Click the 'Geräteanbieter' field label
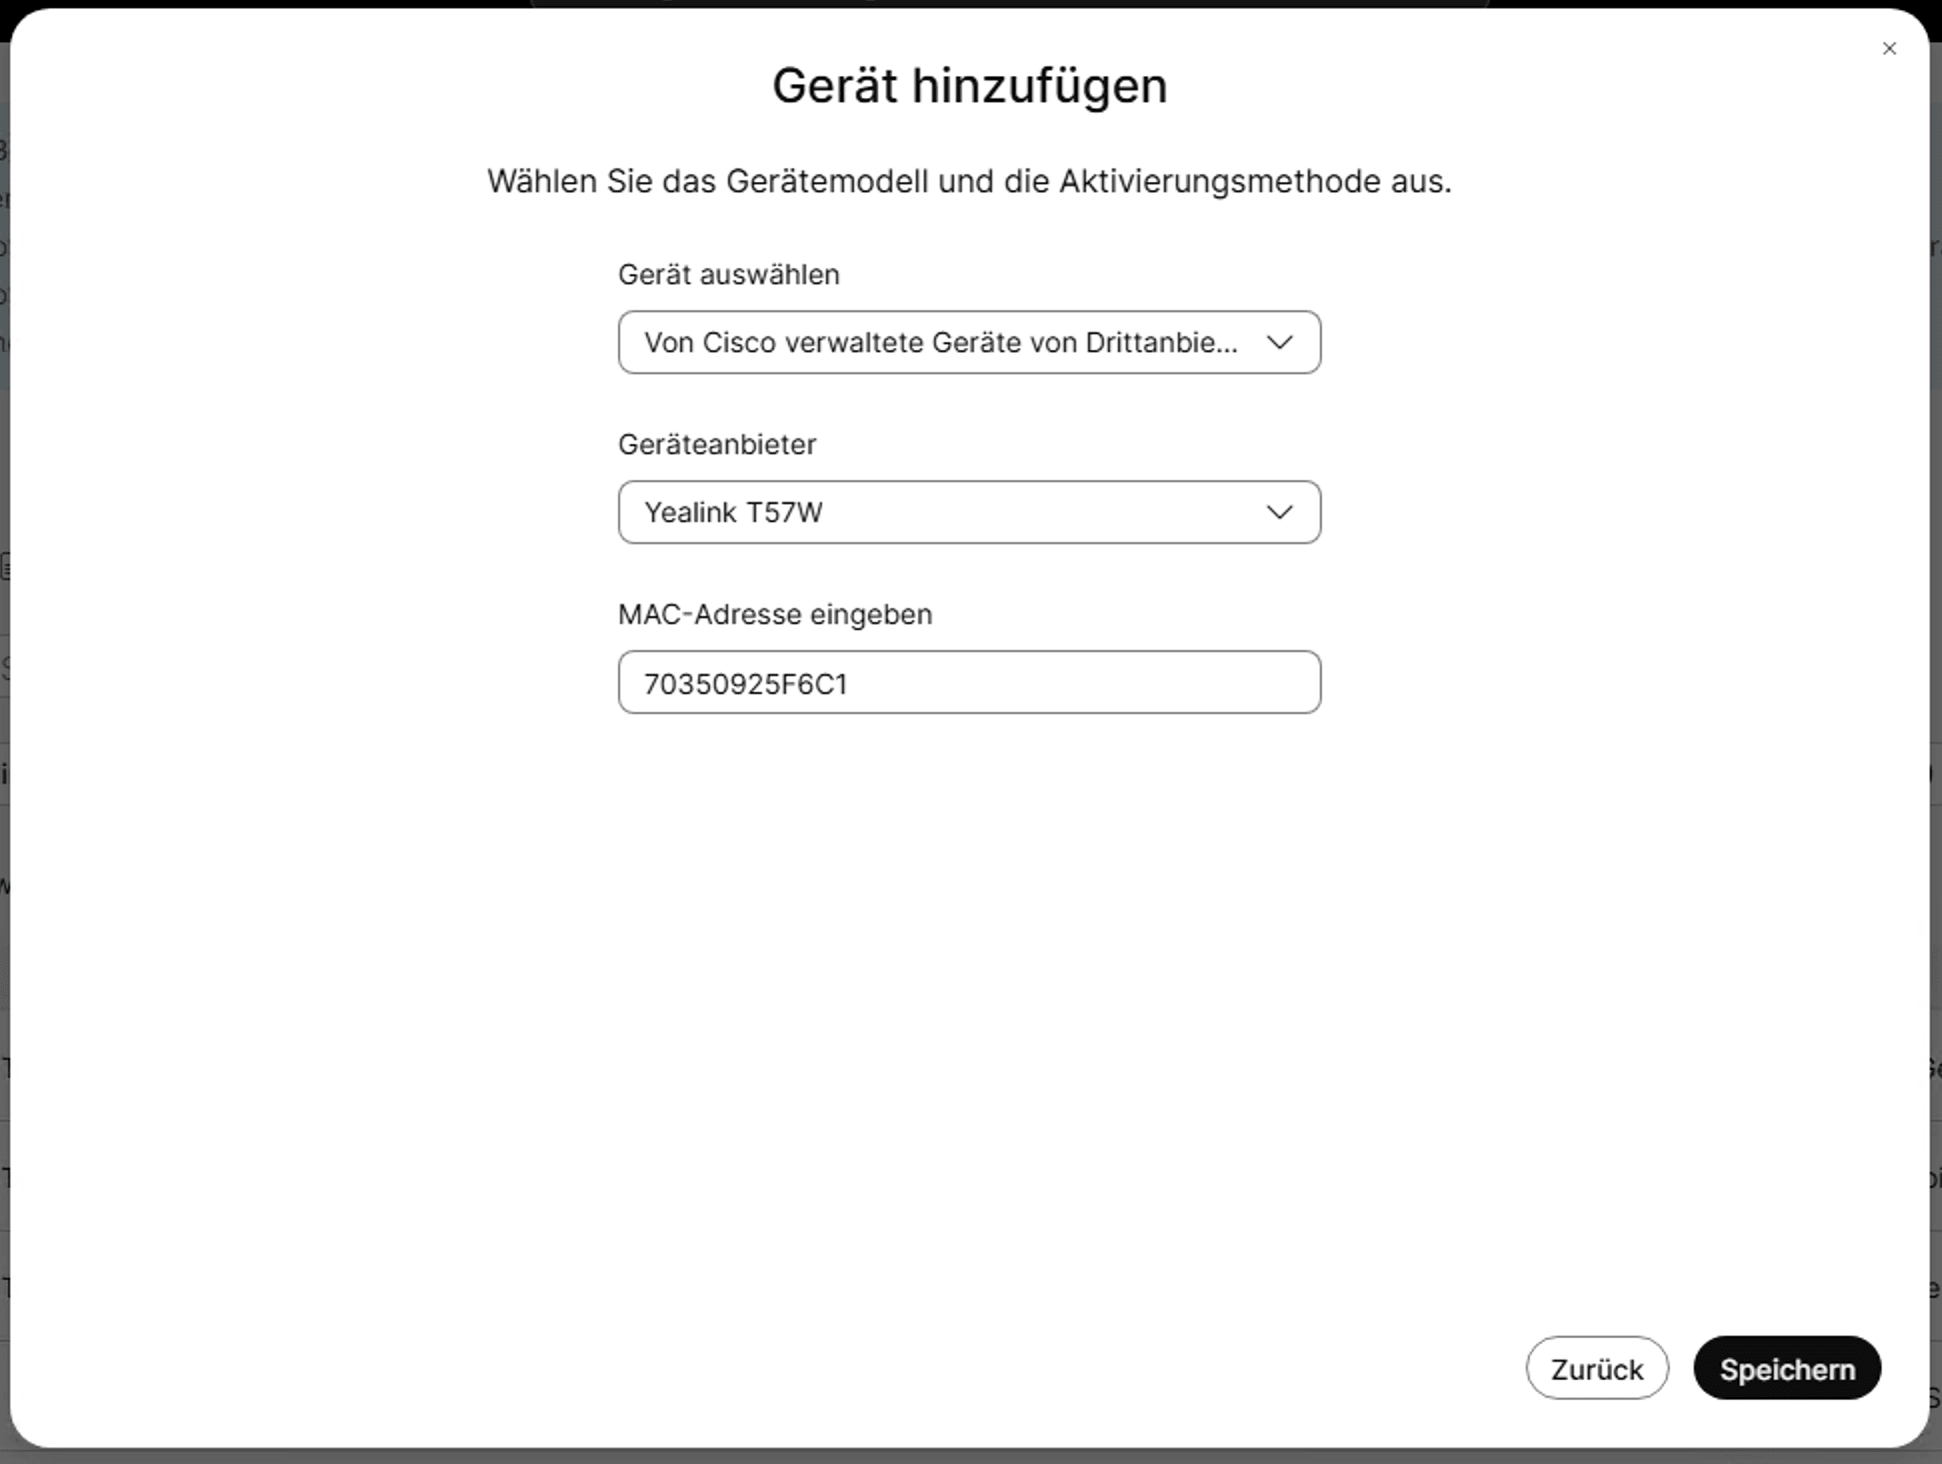This screenshot has width=1942, height=1464. 717,445
